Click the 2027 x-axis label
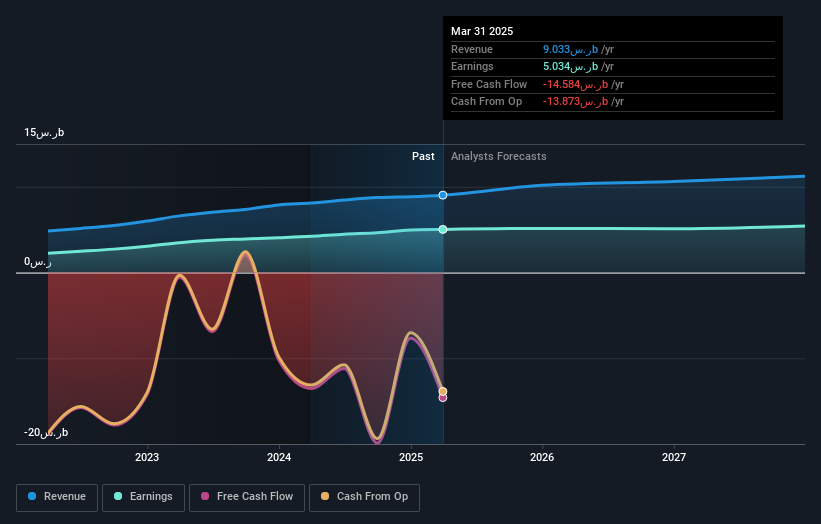The image size is (821, 524). tap(674, 458)
